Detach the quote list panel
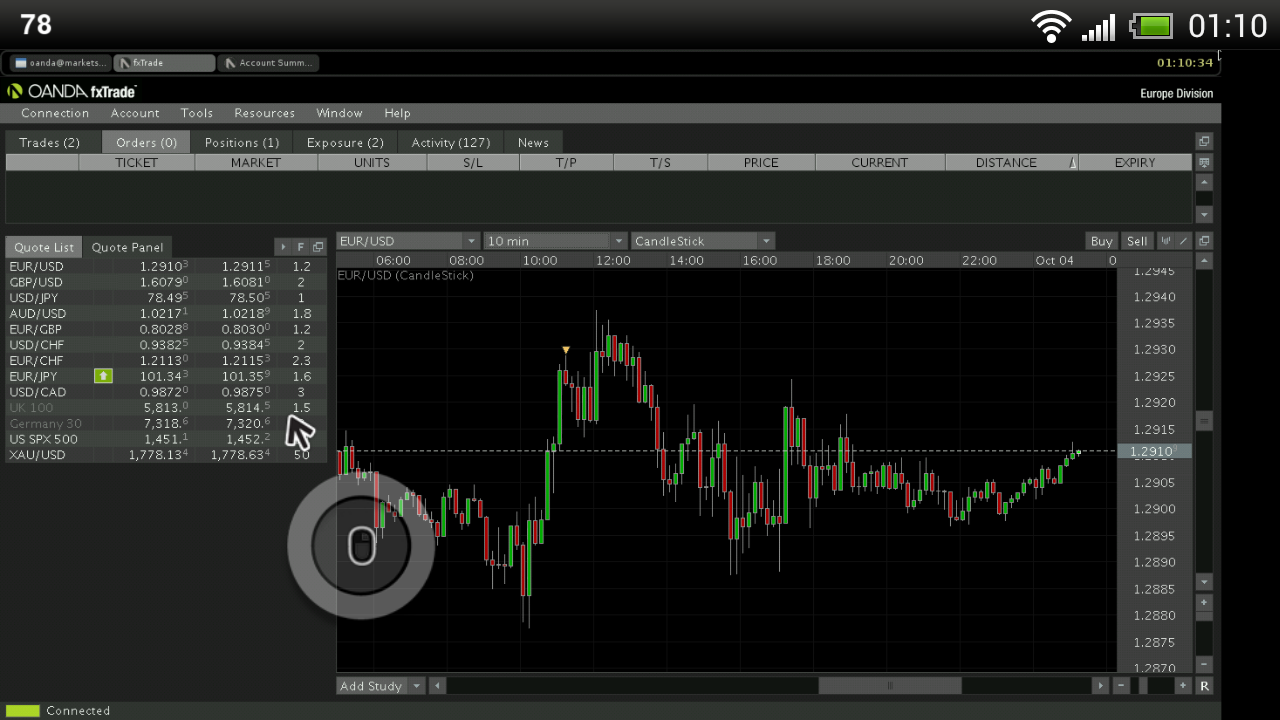Screen dimensions: 1280x720 (x=318, y=247)
